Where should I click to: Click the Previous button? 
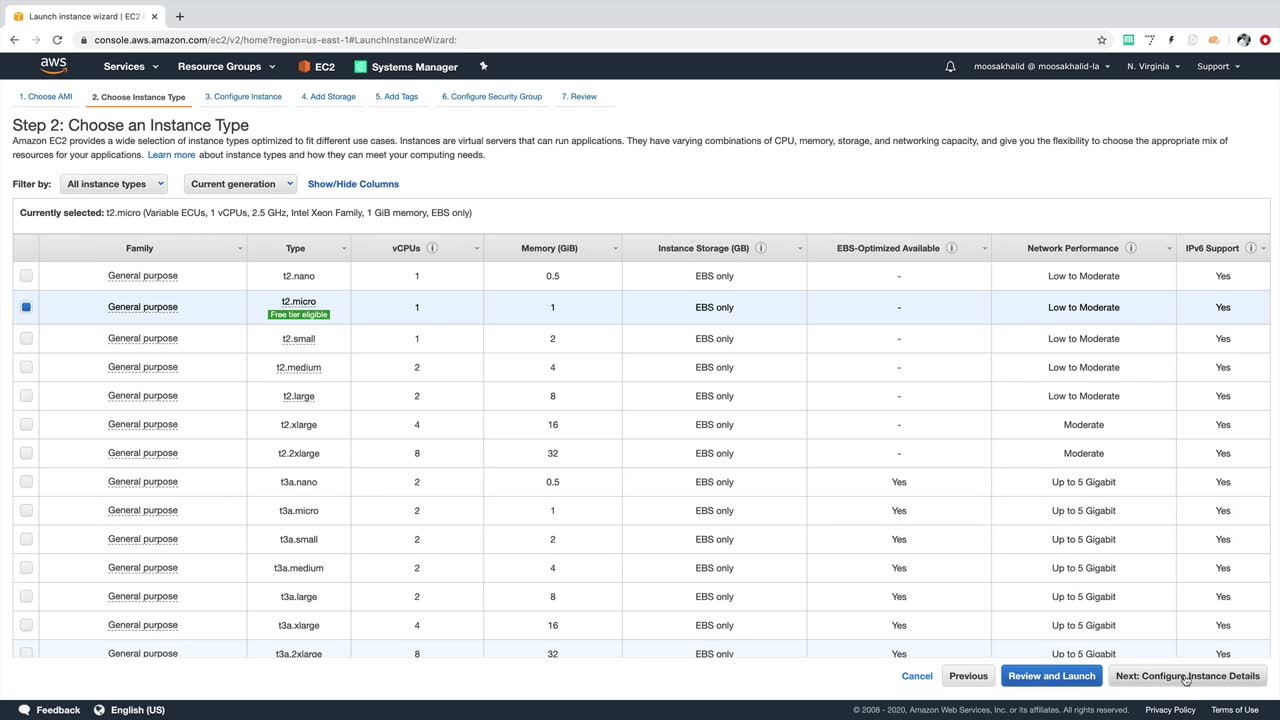968,676
